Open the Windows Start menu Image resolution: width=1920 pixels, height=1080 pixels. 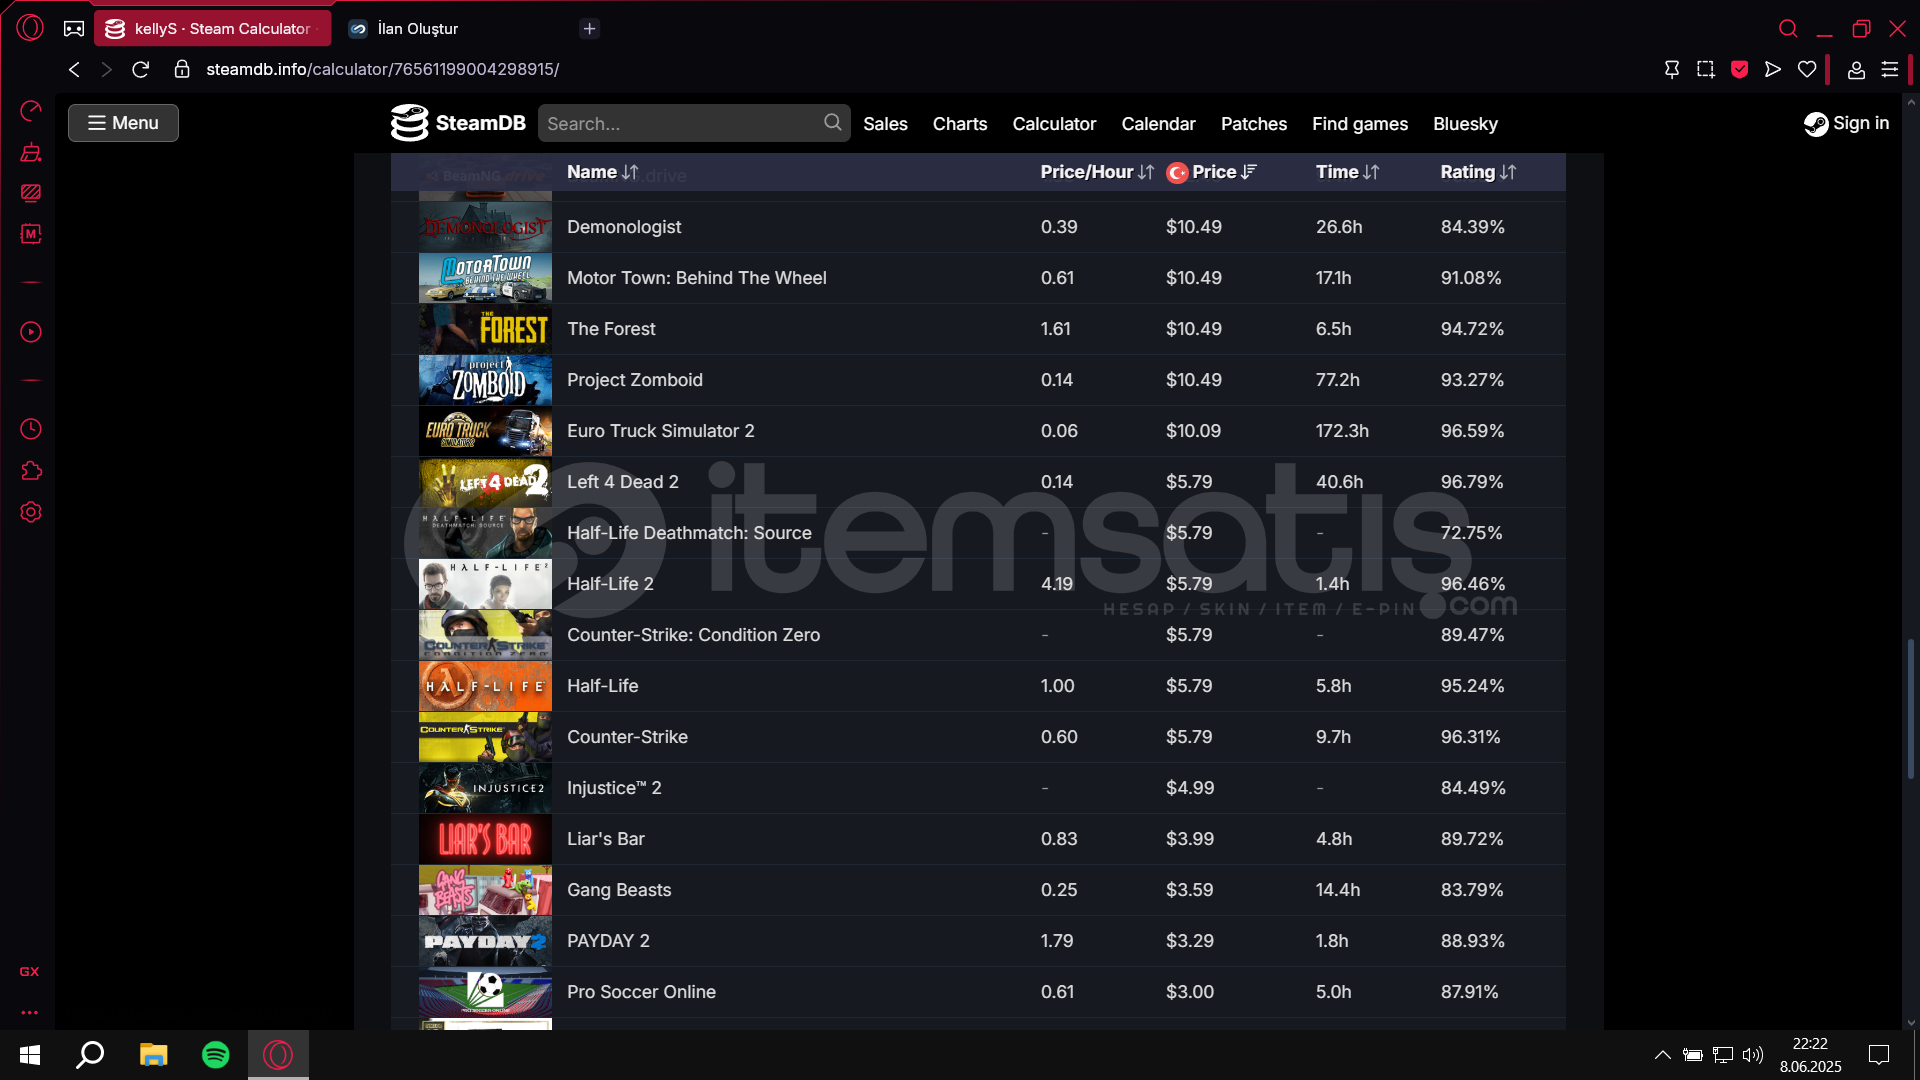tap(30, 1054)
